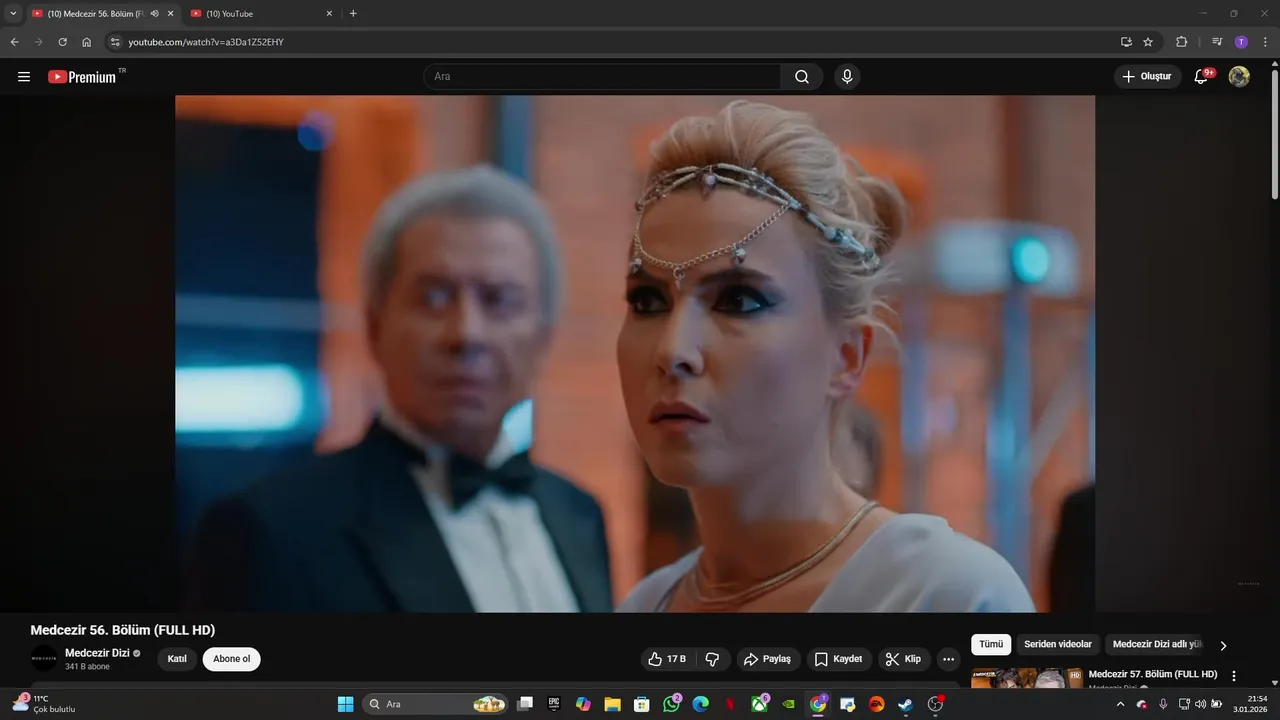
Task: Open the weather widget 11°C Çok bulutlu
Action: [x=44, y=704]
